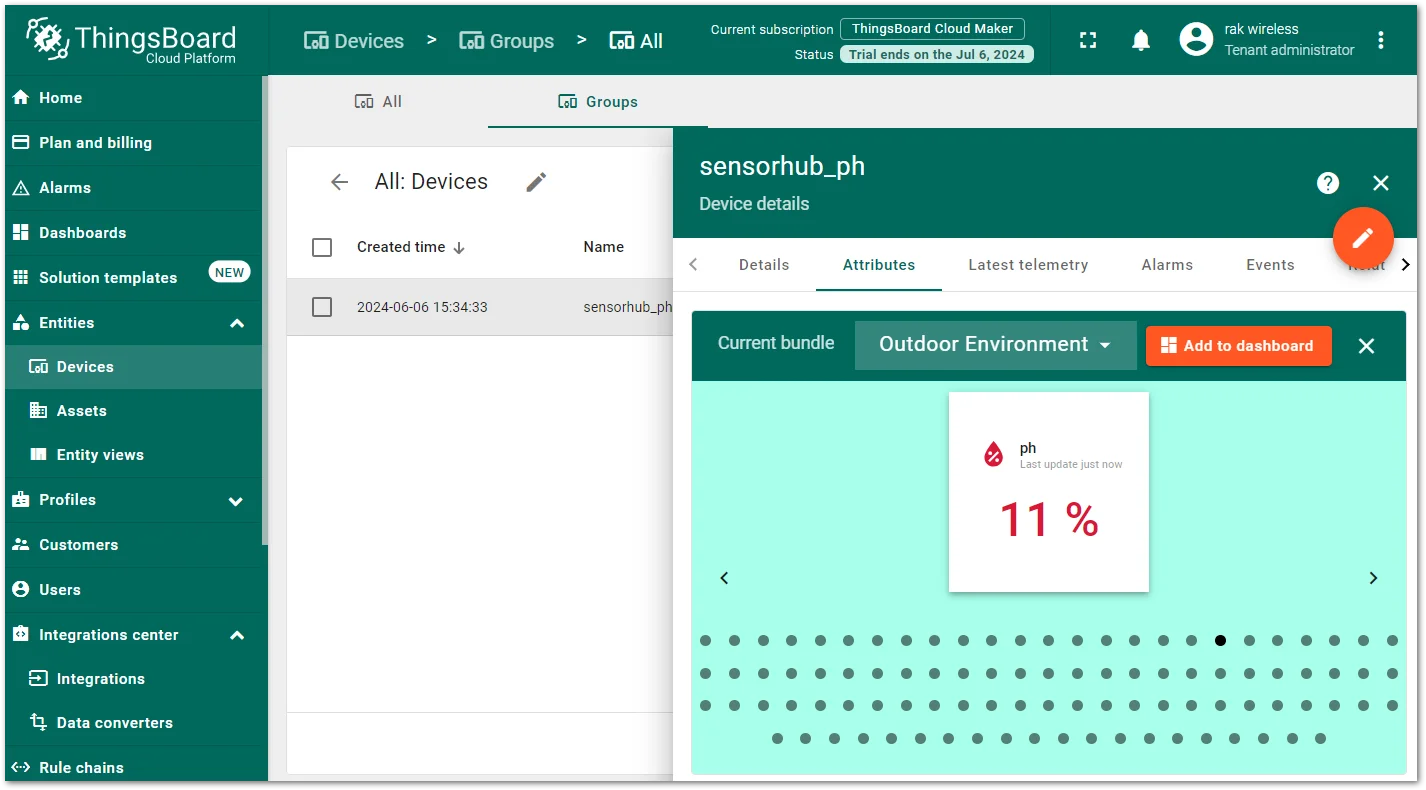1426x790 pixels.
Task: Click the Data converters transform icon
Action: click(38, 723)
